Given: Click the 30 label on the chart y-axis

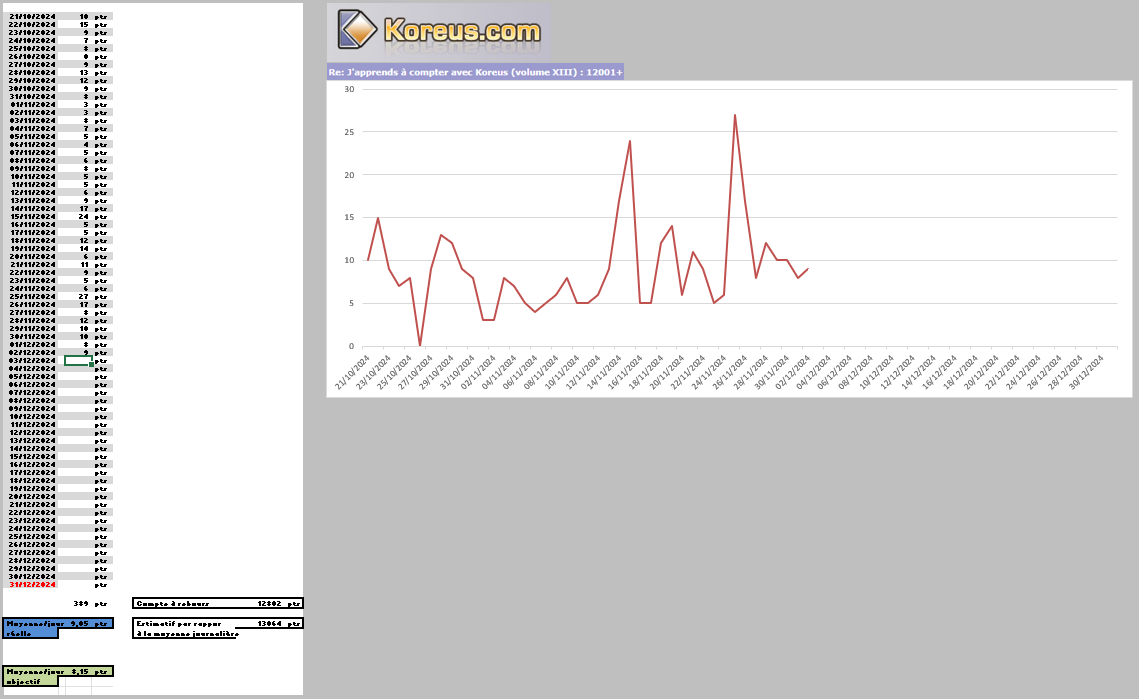Looking at the screenshot, I should 350,89.
